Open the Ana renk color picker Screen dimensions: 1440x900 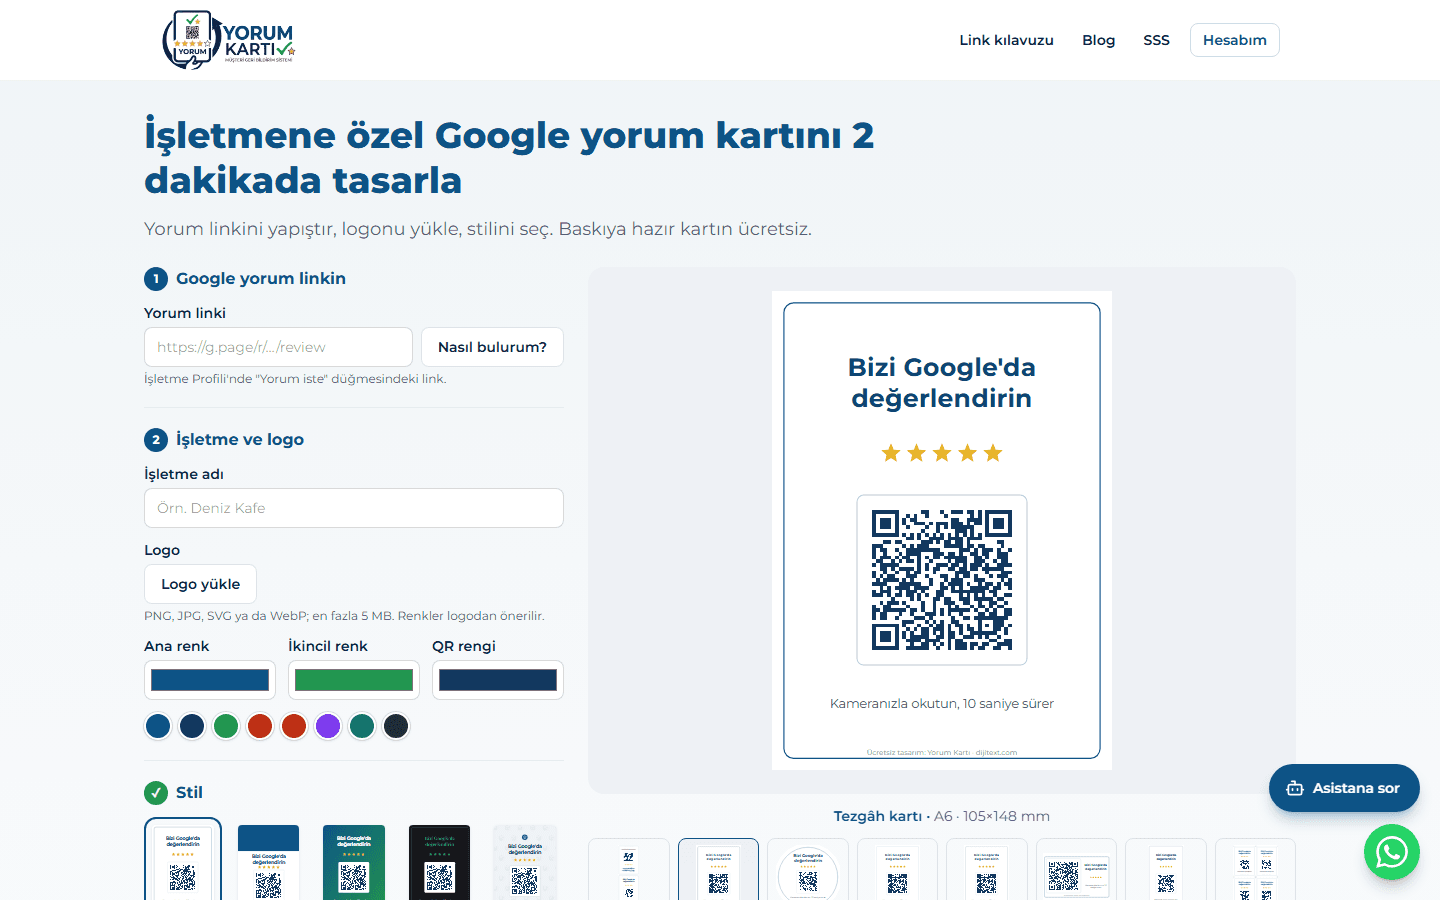(x=210, y=680)
